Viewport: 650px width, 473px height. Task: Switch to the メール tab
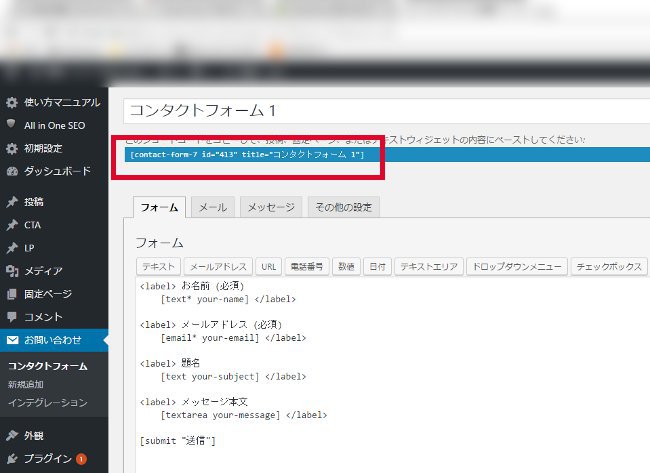pos(211,207)
